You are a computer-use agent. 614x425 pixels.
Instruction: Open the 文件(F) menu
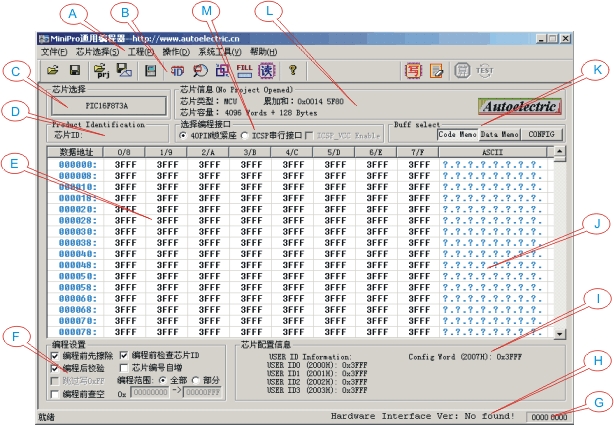54,52
